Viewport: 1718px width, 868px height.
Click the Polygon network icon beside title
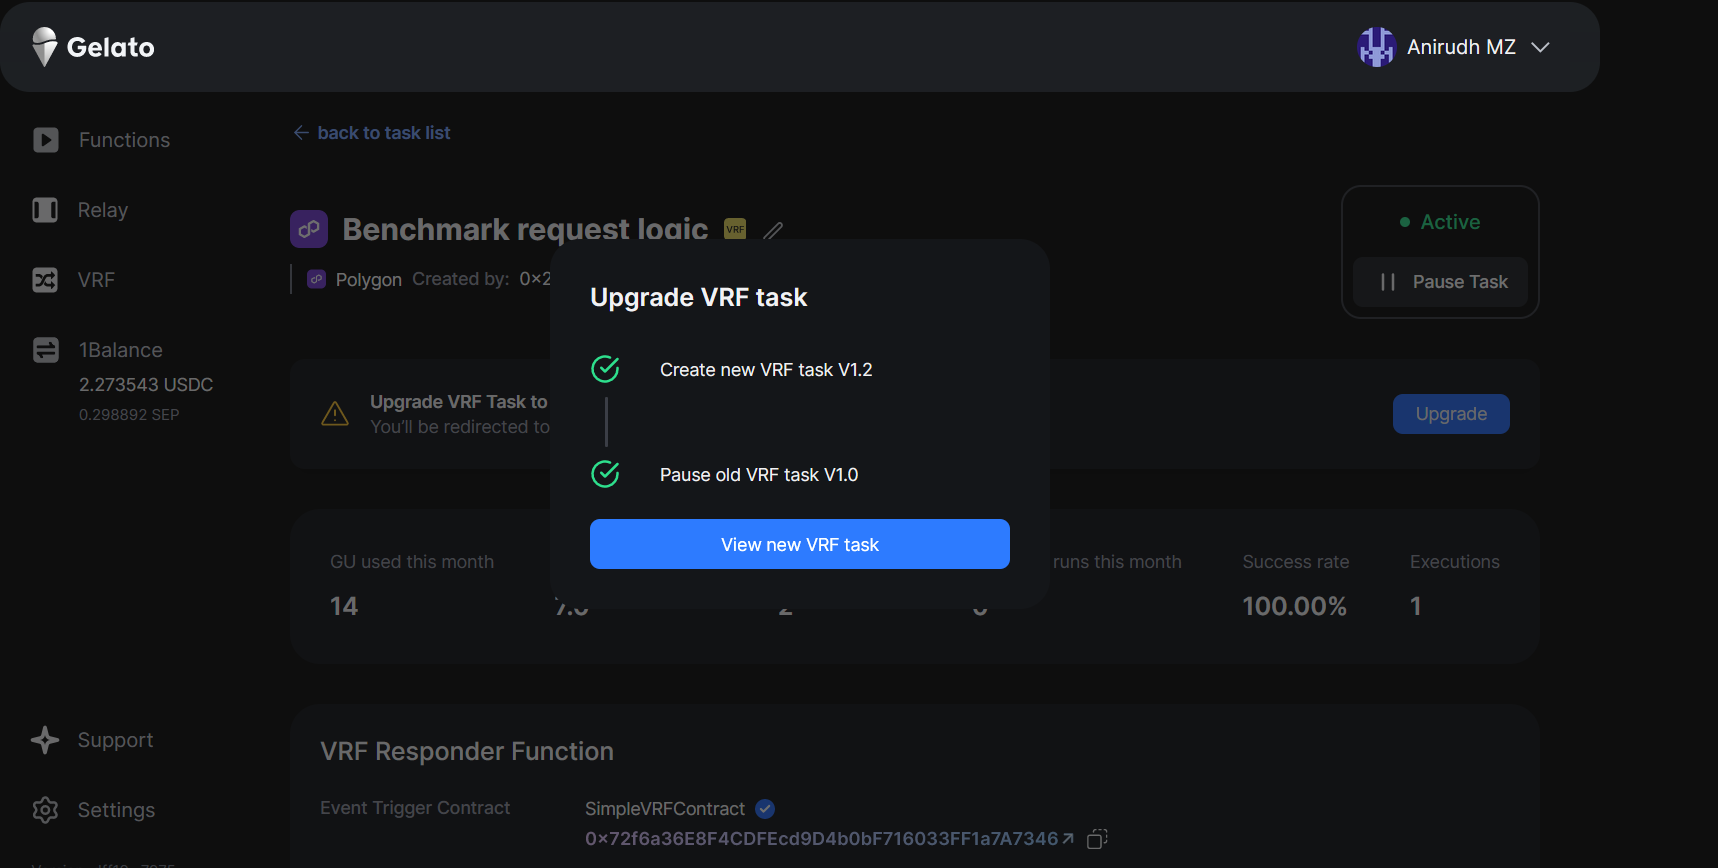tap(309, 229)
